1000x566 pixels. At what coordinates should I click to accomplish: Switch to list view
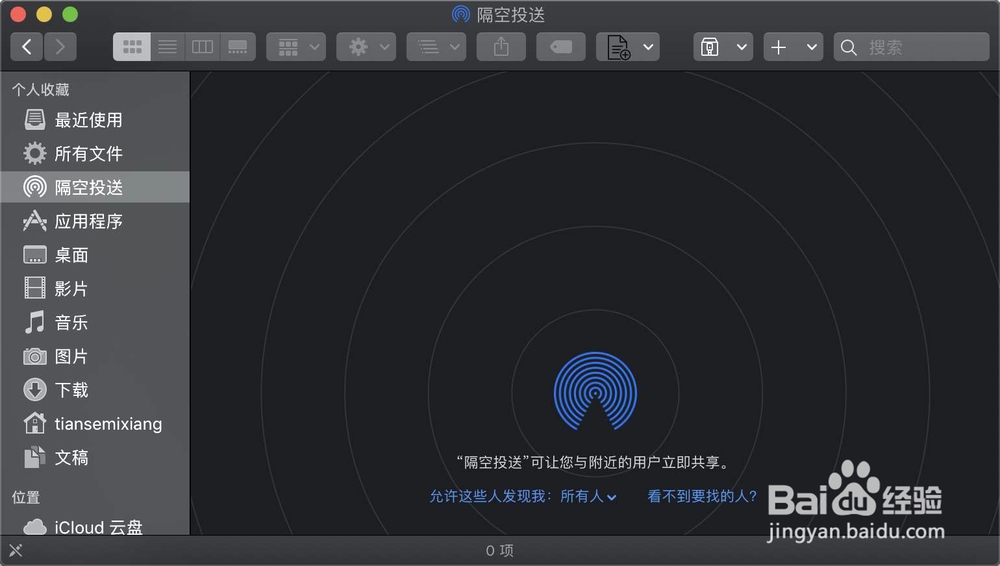(168, 47)
